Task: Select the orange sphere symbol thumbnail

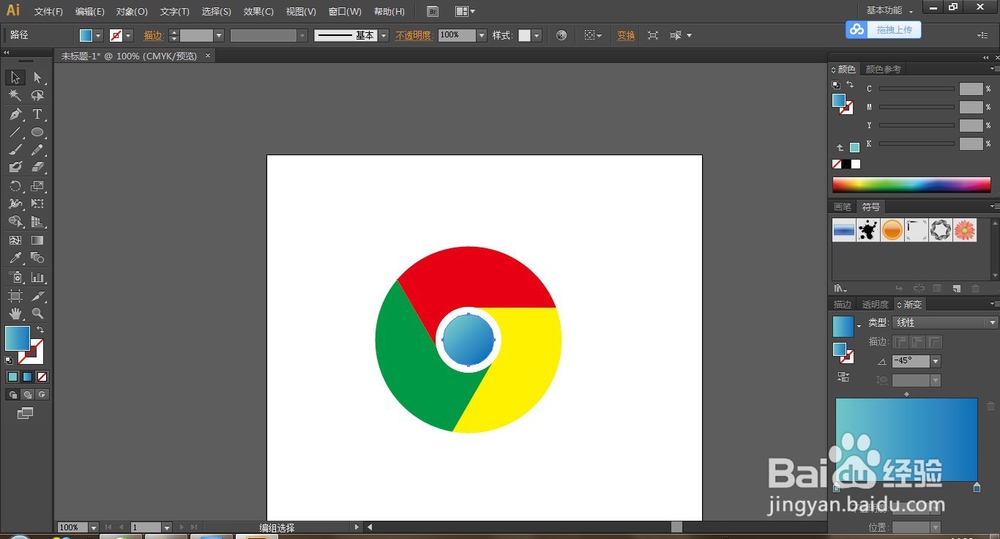Action: pos(892,230)
